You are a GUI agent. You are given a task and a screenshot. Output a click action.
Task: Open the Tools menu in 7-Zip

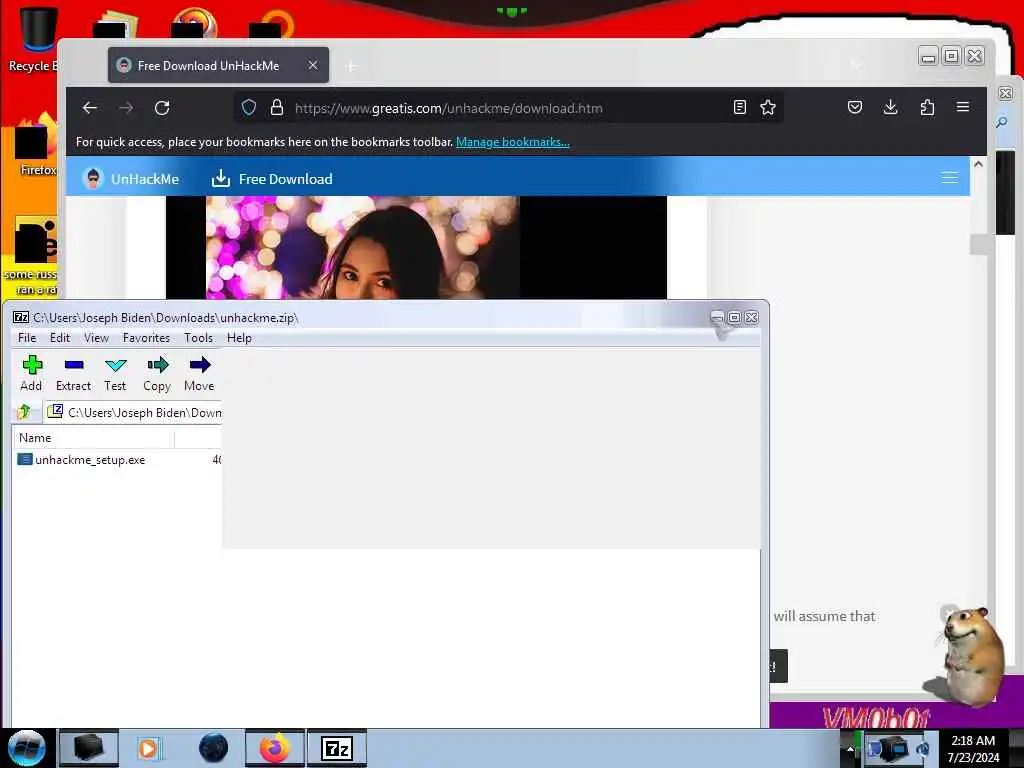tap(198, 338)
